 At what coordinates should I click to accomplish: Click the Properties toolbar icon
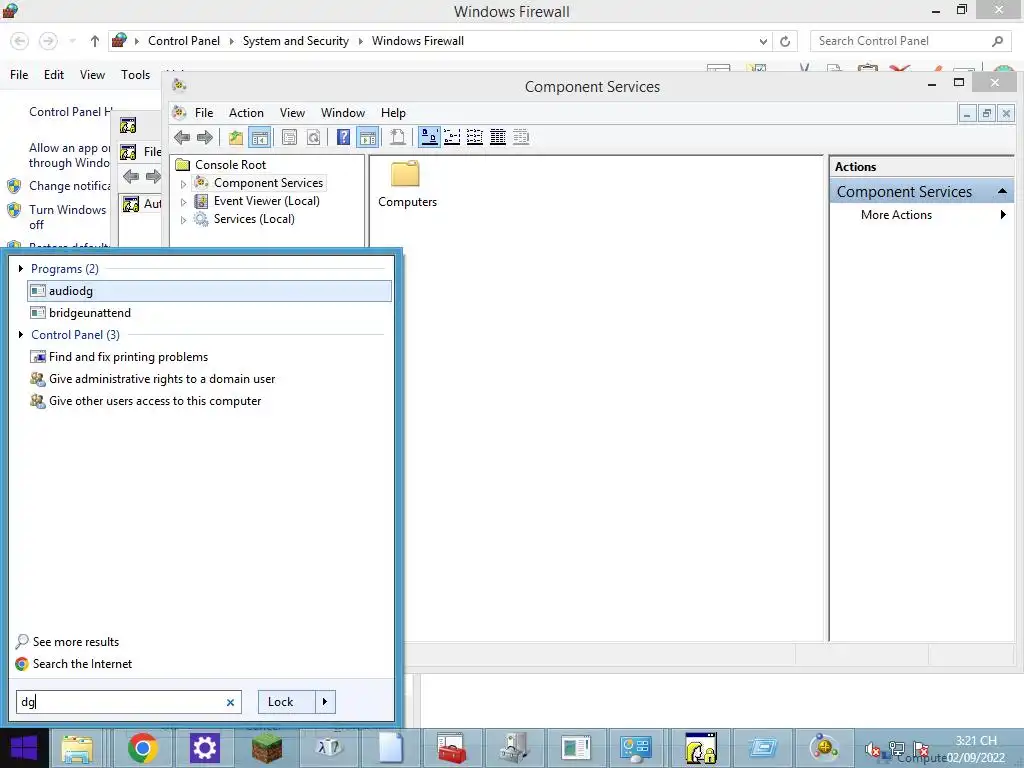tap(289, 137)
